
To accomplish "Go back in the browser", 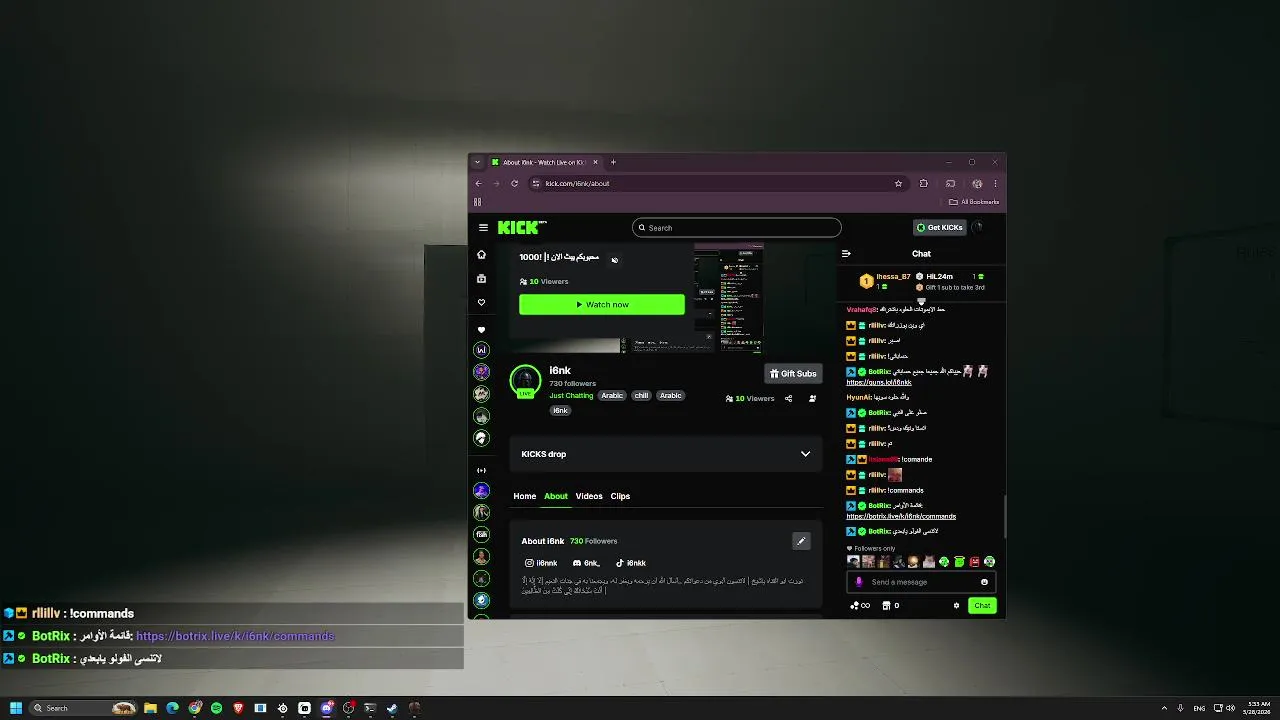I will [478, 183].
